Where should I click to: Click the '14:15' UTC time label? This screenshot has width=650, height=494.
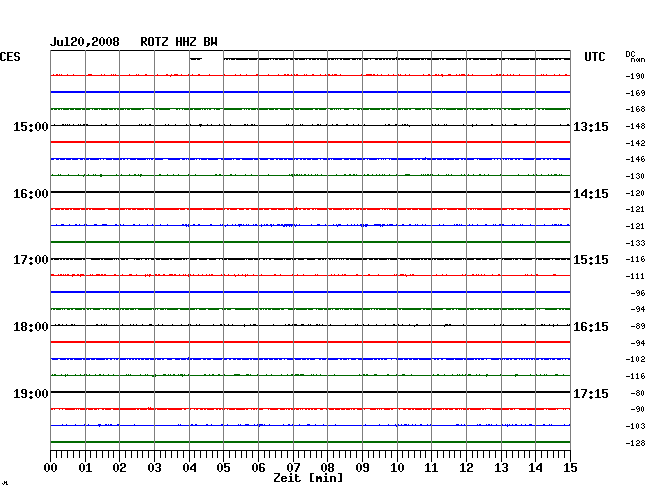tap(591, 194)
